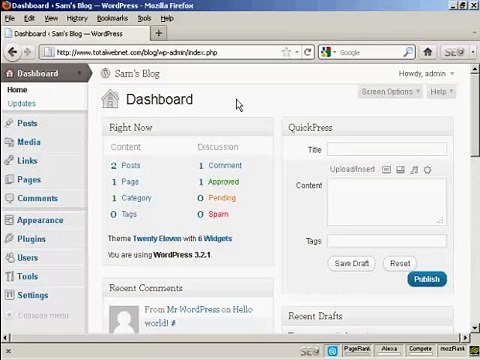Open the Firefox Help menu

(x=167, y=18)
